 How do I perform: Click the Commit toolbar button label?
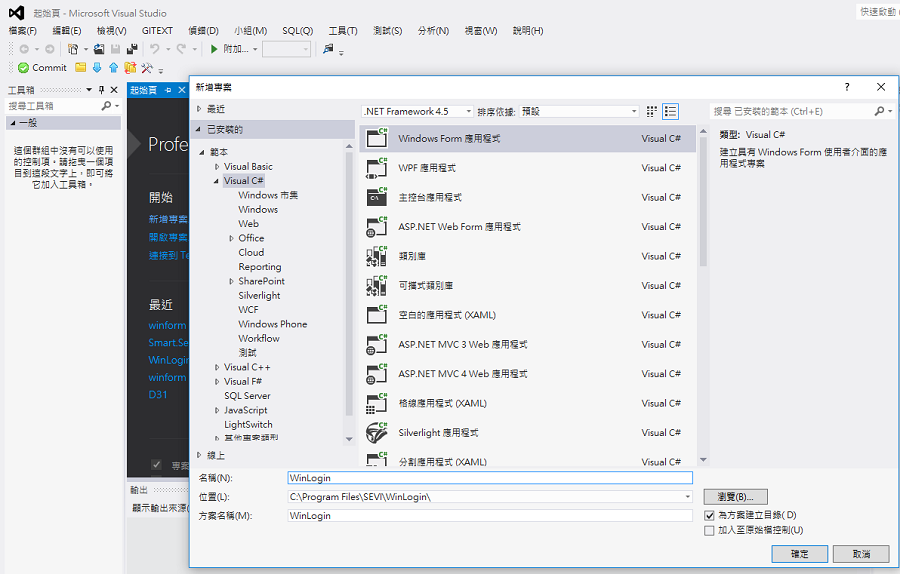point(49,68)
